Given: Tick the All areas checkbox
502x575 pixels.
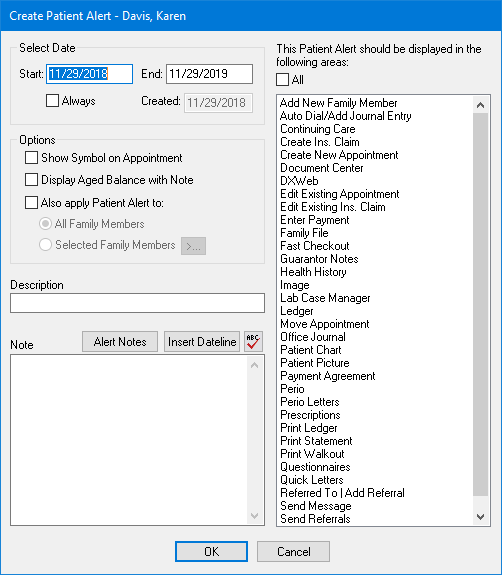Looking at the screenshot, I should pyautogui.click(x=282, y=80).
